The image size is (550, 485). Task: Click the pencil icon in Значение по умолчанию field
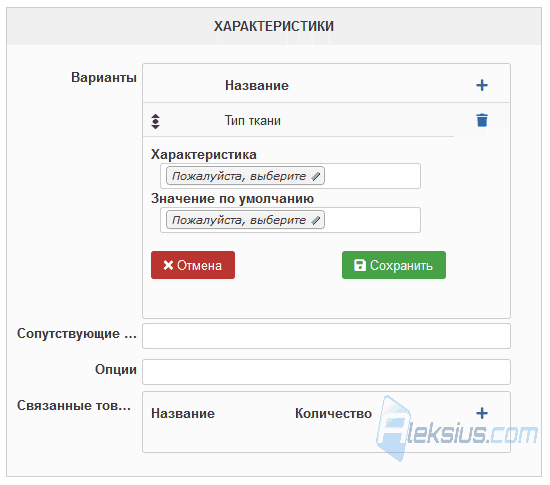tap(316, 220)
